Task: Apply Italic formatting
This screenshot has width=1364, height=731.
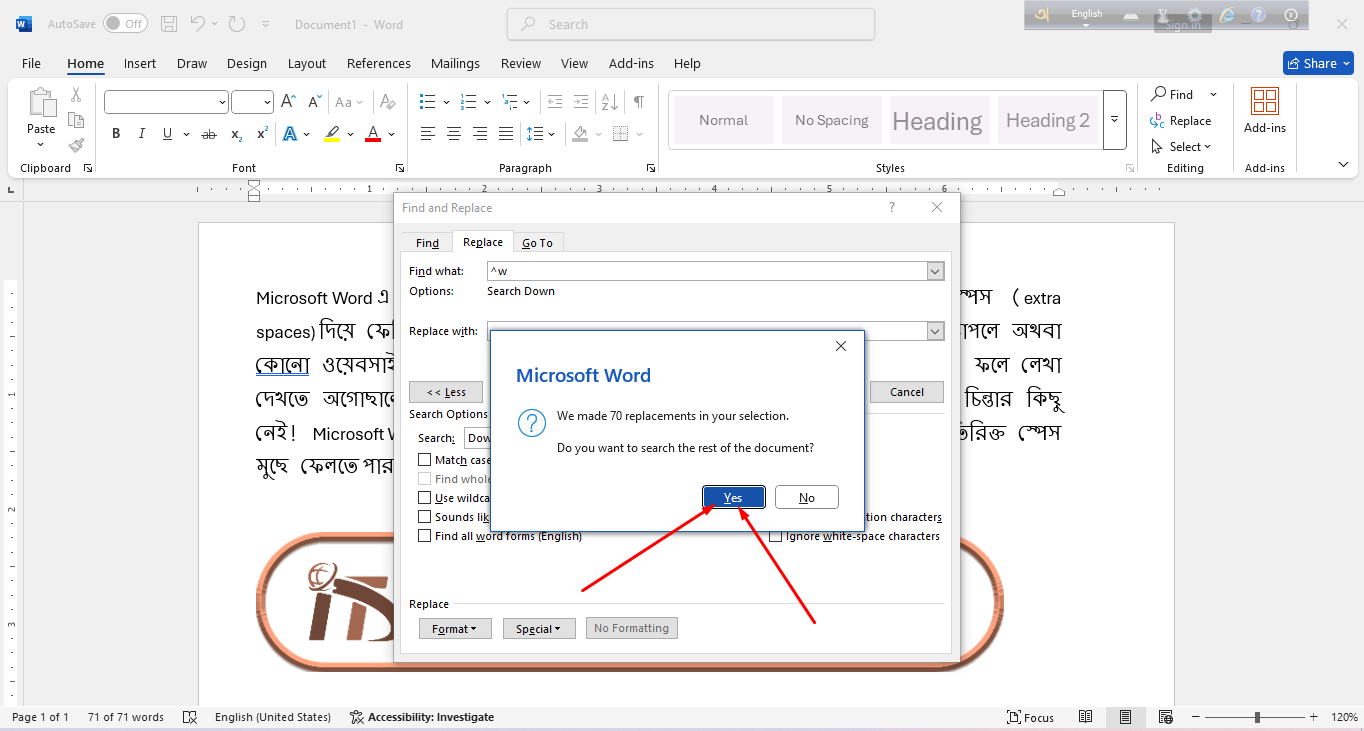Action: 141,132
